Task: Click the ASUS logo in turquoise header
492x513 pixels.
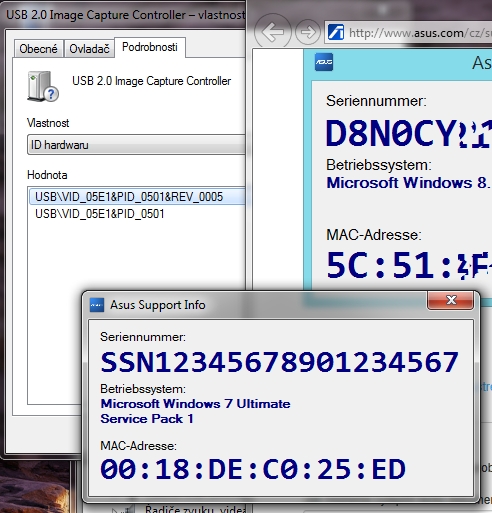Action: click(324, 62)
